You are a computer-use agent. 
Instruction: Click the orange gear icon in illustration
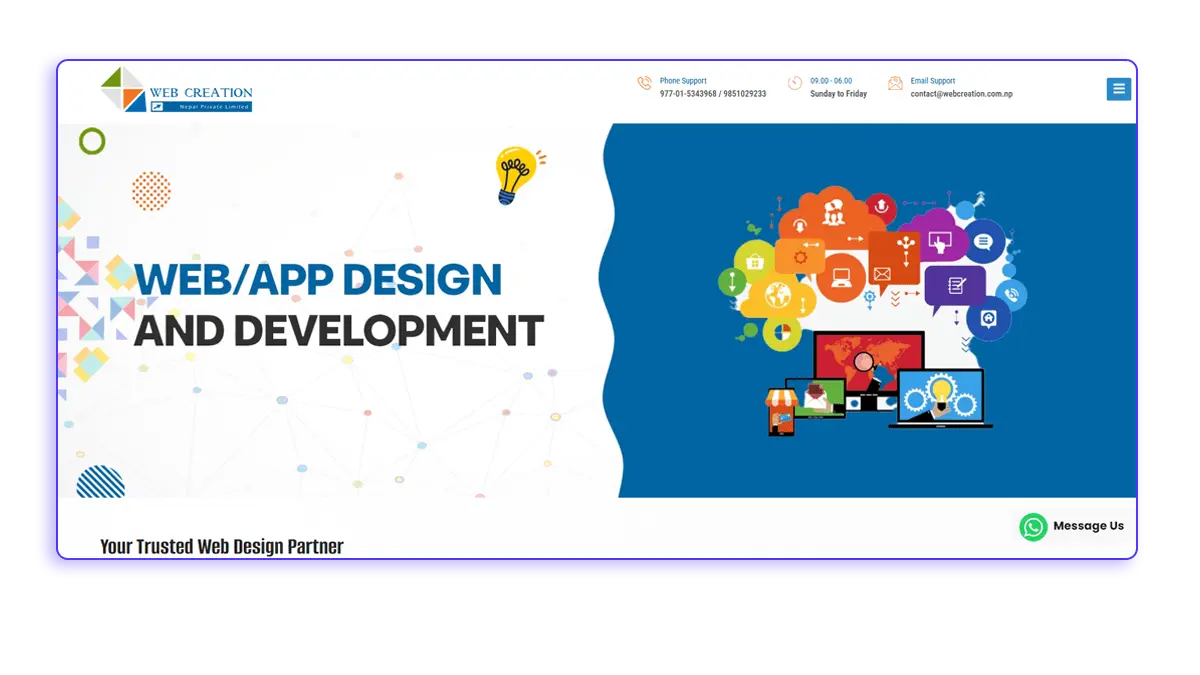[799, 258]
